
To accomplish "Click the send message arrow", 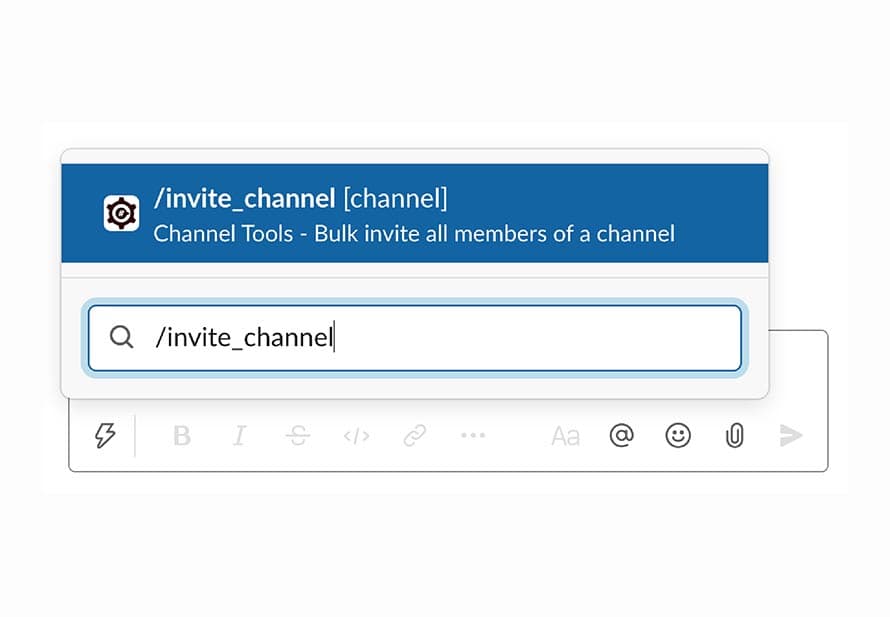I will (x=791, y=436).
